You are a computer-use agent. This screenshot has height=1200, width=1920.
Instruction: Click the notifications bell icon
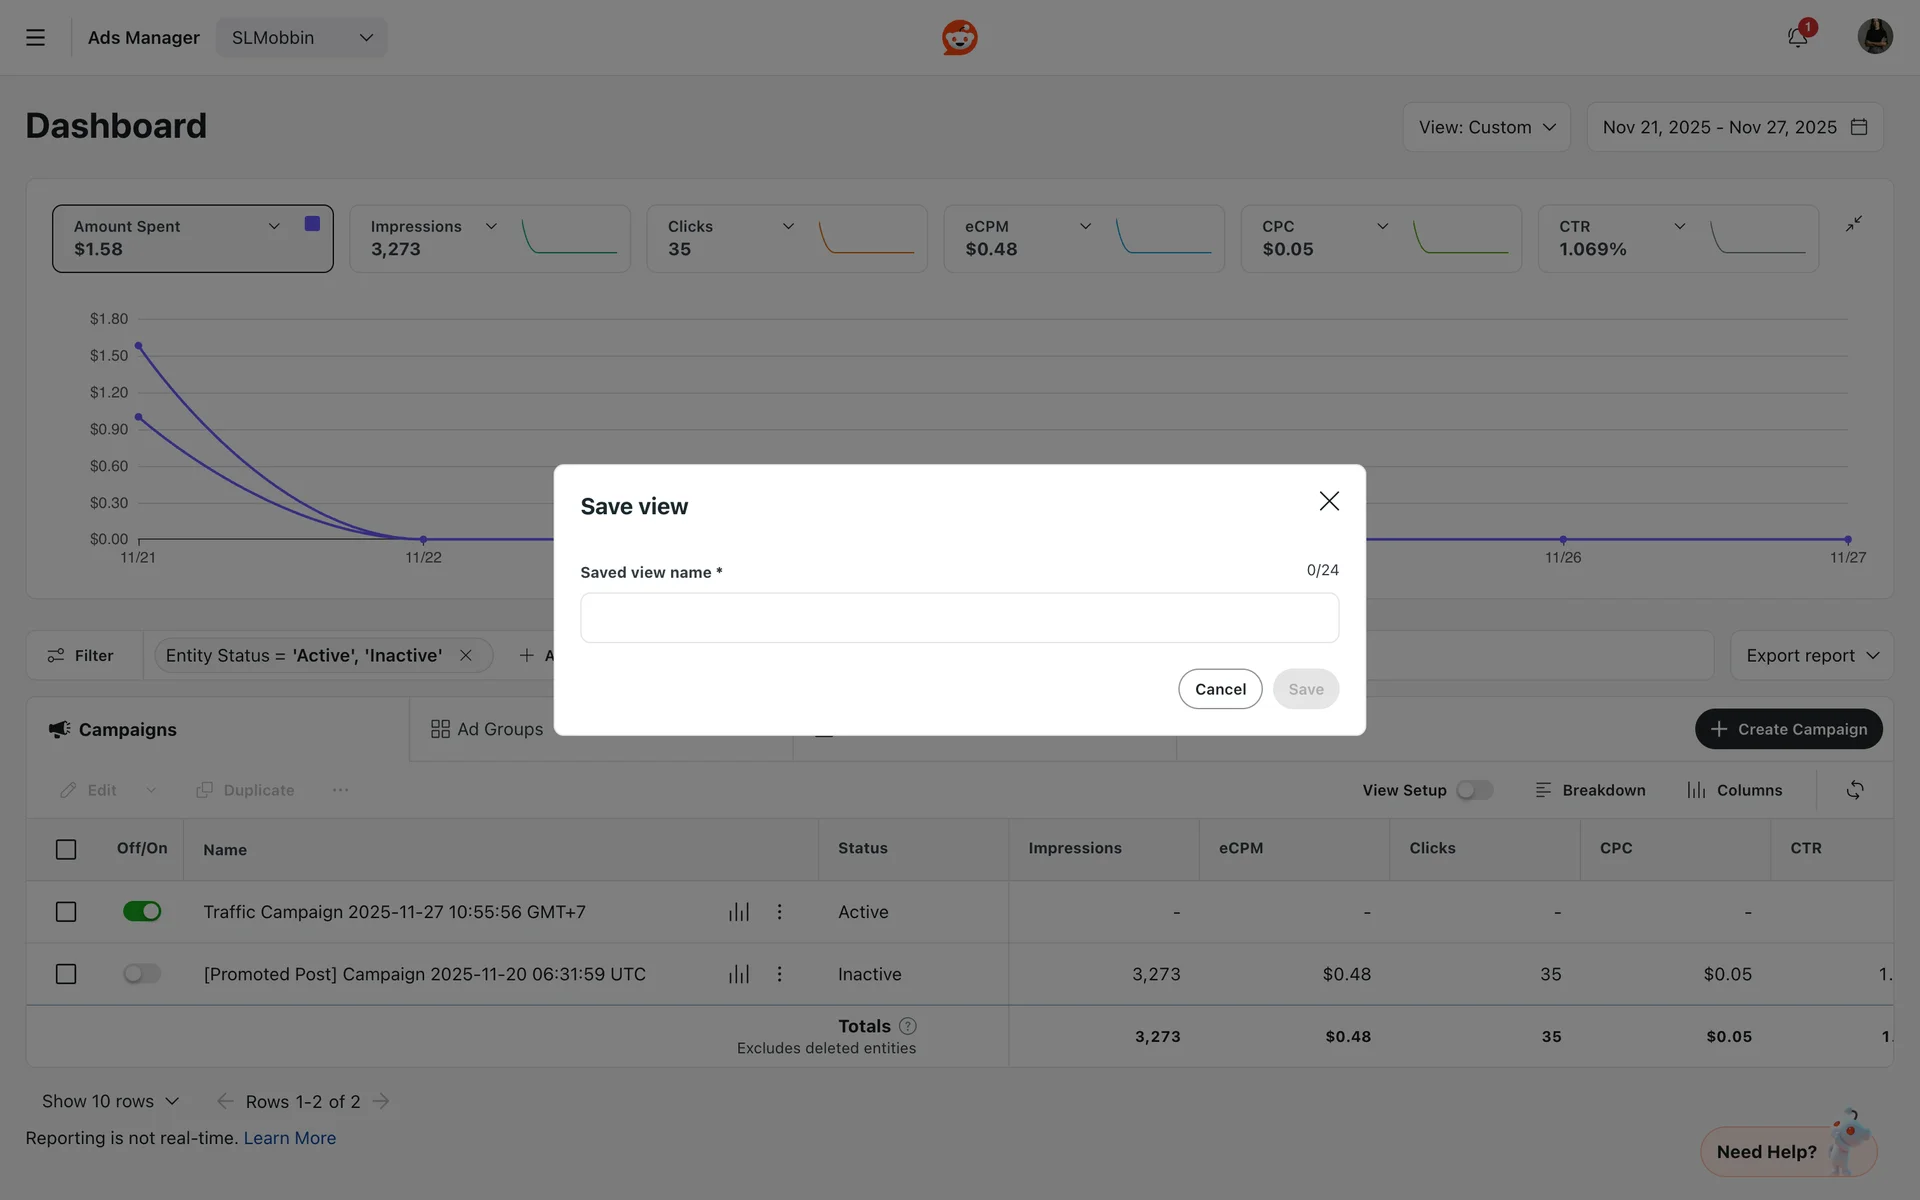1797,38
